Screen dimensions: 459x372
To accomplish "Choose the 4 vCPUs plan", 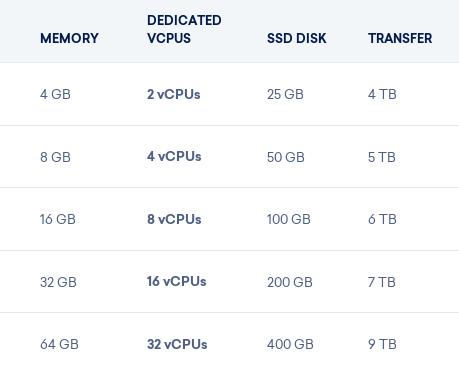I will (x=174, y=156).
